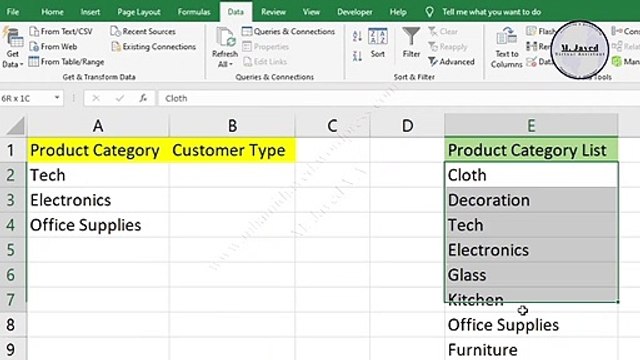The height and width of the screenshot is (360, 640).
Task: Switch to the Formulas tab
Action: click(194, 12)
